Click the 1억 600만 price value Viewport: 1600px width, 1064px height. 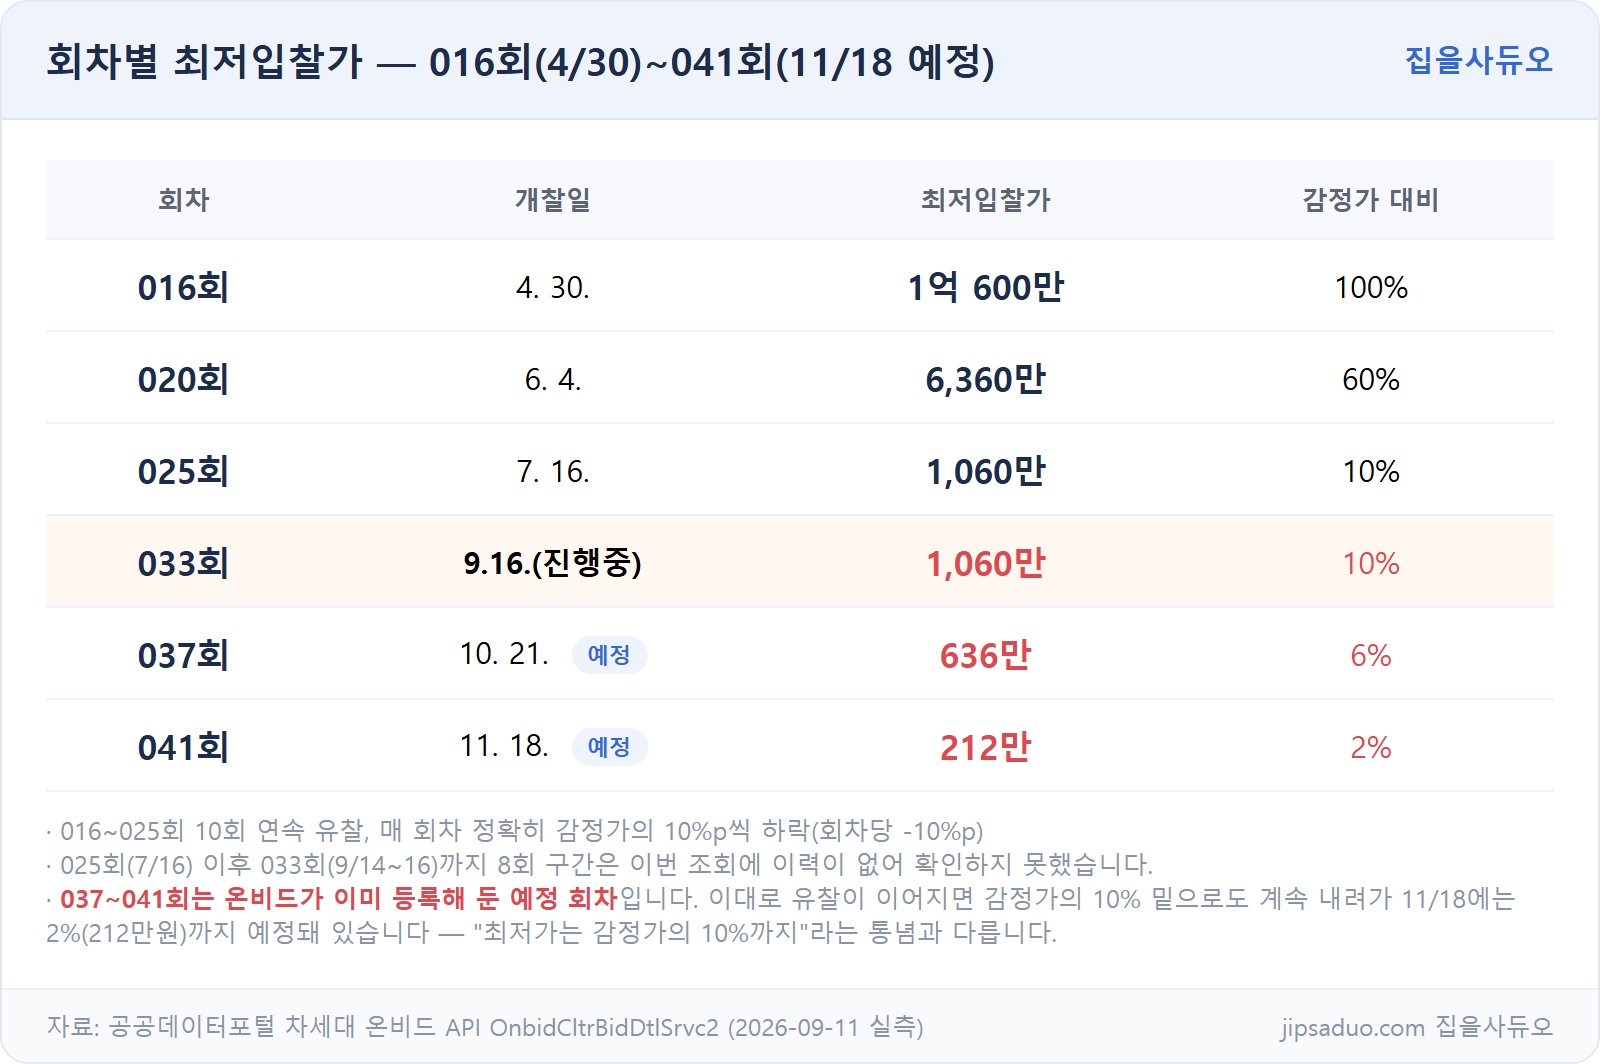985,288
